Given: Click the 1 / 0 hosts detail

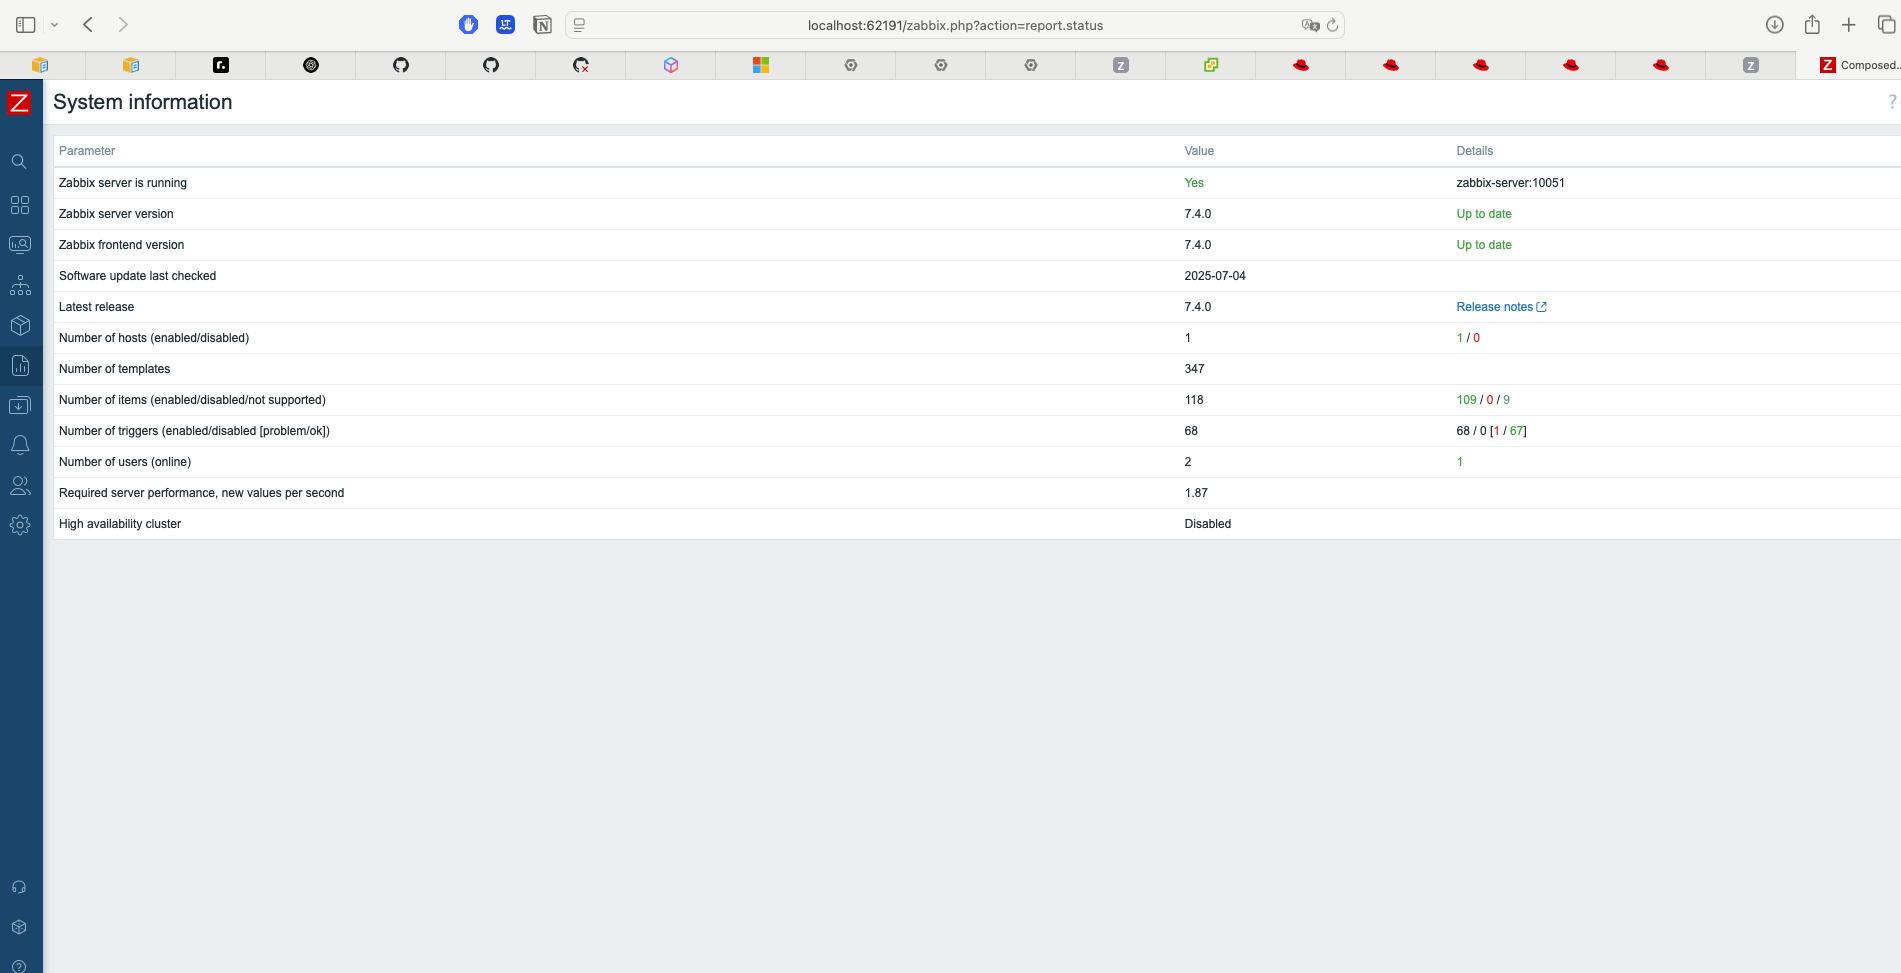Looking at the screenshot, I should click(1468, 338).
